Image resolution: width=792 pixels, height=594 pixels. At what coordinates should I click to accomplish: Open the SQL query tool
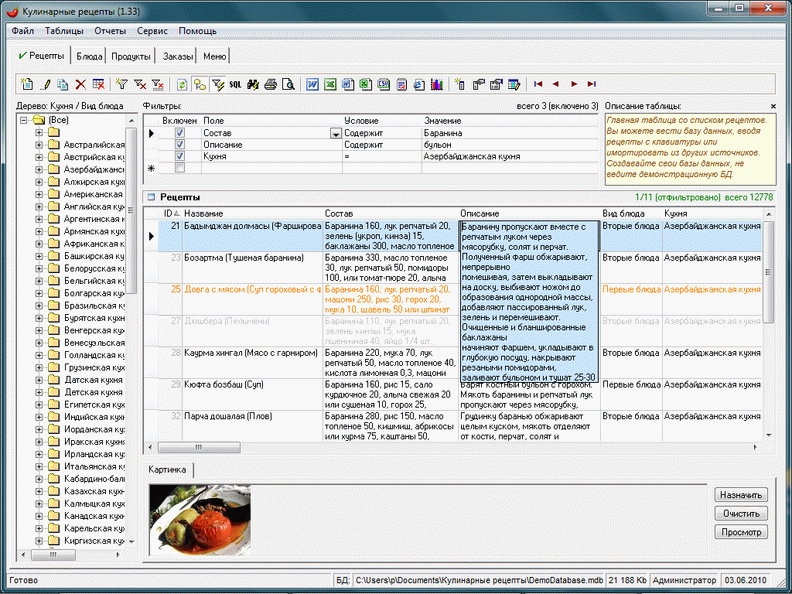tap(235, 85)
